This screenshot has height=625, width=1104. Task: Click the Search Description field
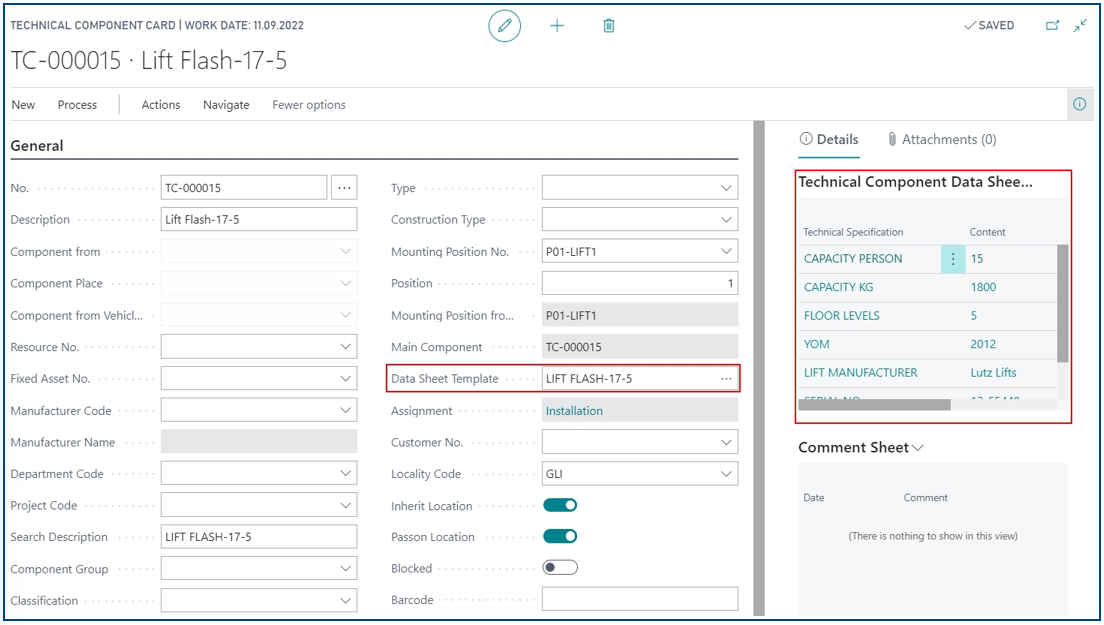coord(258,537)
